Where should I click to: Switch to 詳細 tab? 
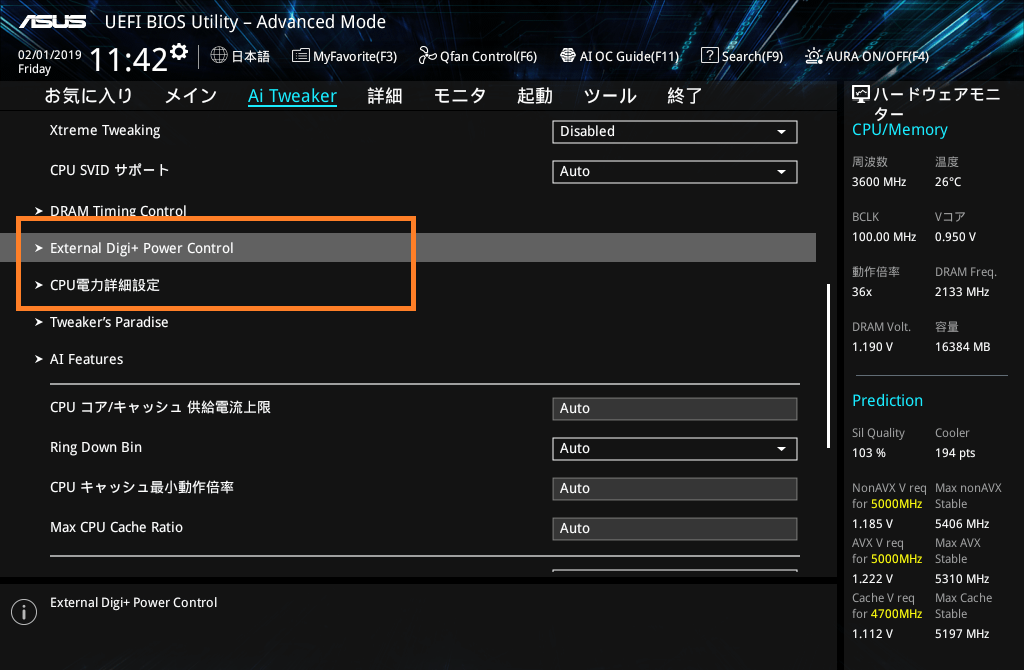(385, 96)
